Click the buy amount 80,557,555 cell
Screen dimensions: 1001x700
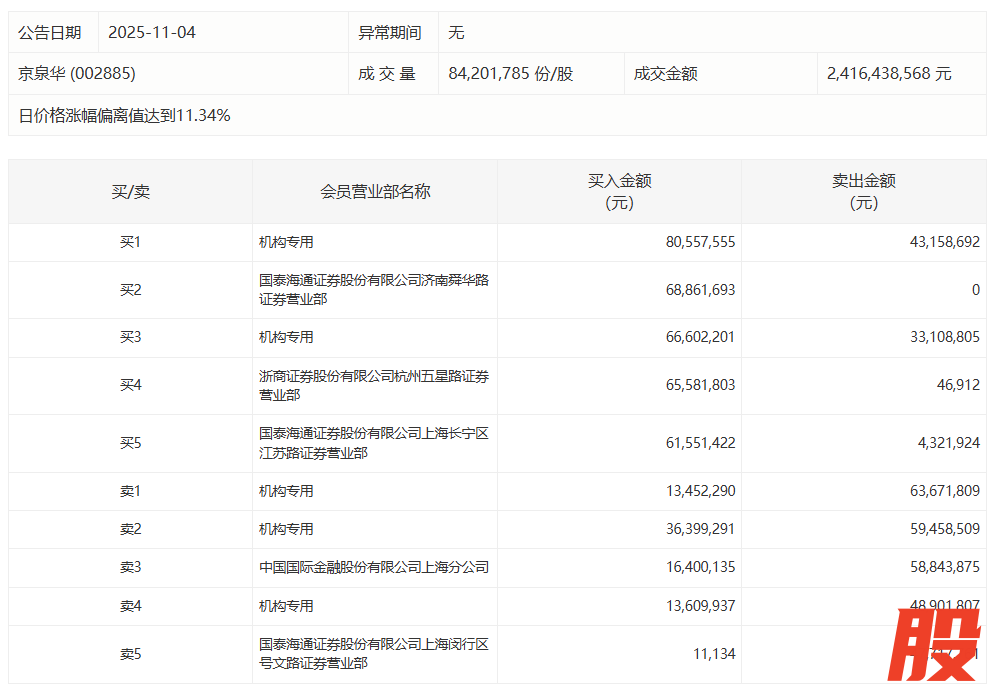pos(700,242)
